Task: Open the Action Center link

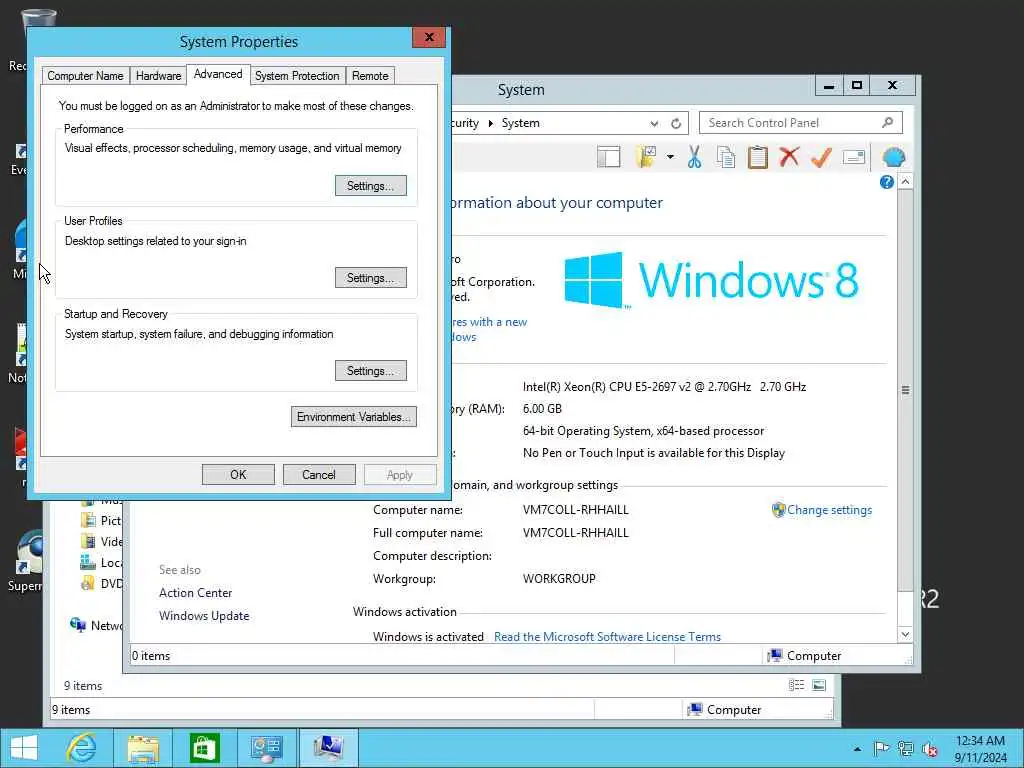Action: click(x=195, y=593)
